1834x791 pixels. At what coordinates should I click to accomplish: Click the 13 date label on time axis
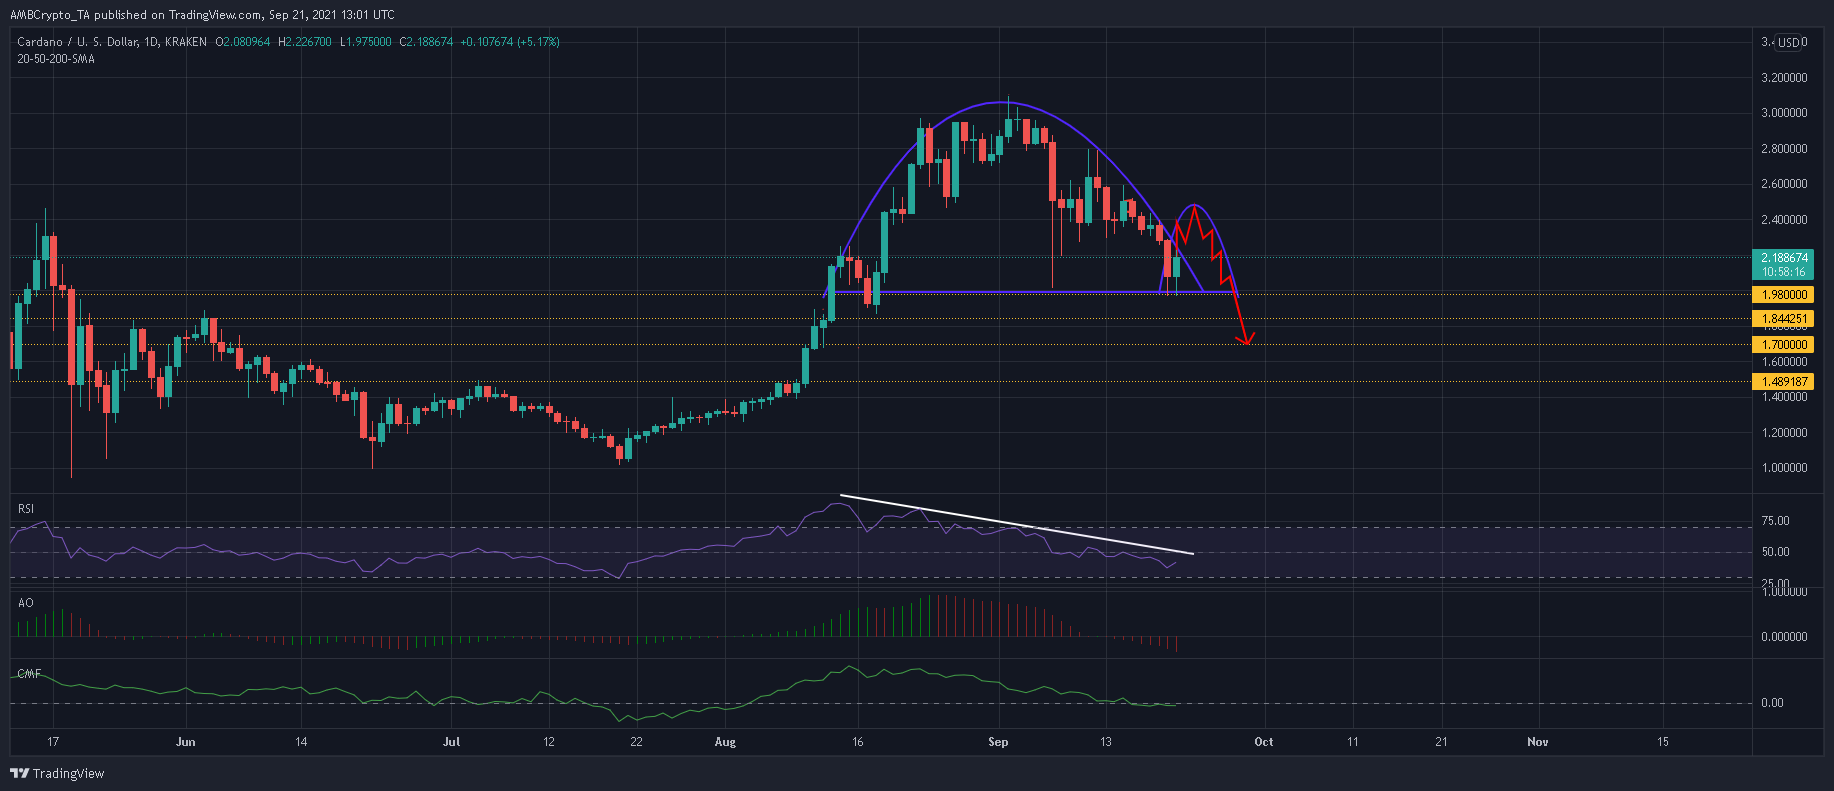pos(1105,742)
